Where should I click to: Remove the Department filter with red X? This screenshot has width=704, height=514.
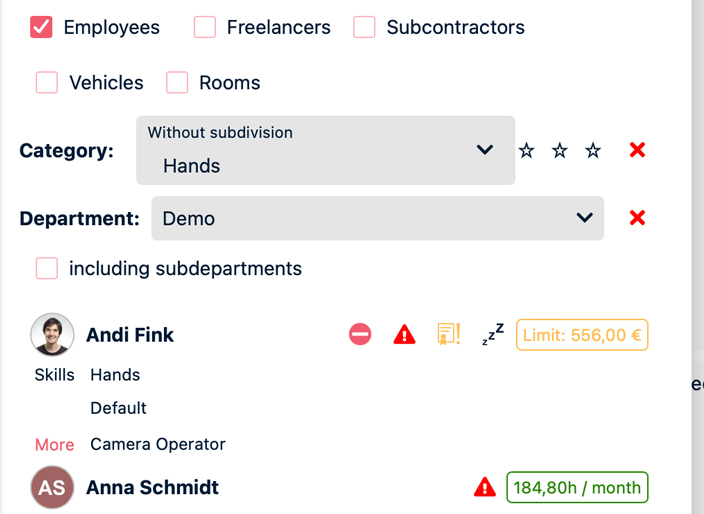[x=637, y=218]
